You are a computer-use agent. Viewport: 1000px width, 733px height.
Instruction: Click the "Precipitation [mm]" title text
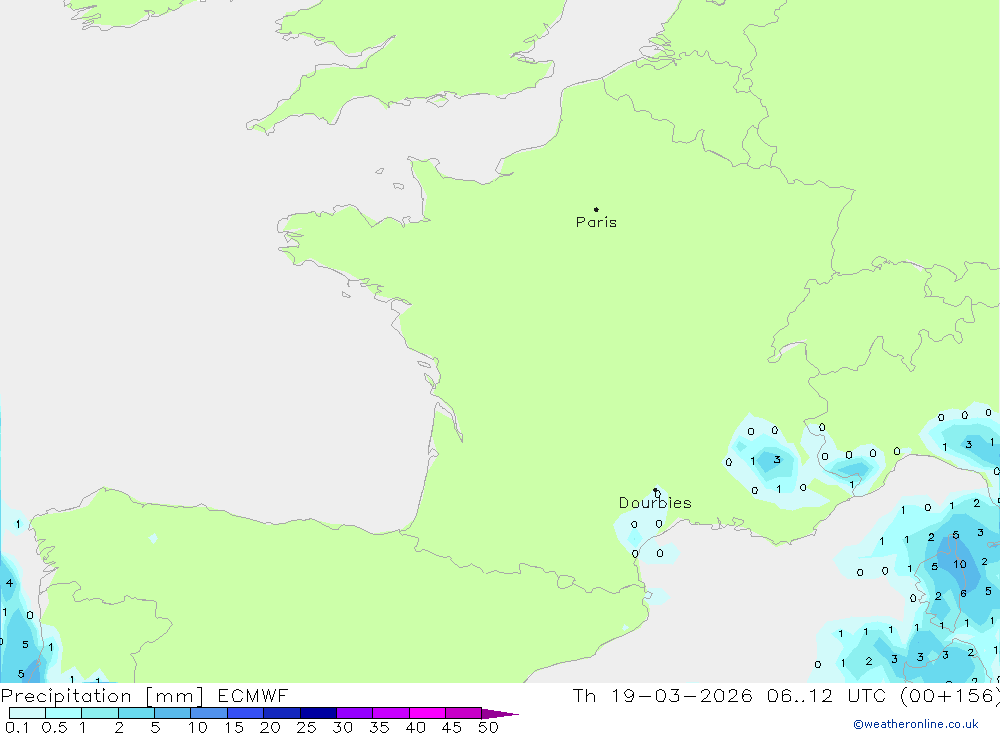(x=102, y=696)
